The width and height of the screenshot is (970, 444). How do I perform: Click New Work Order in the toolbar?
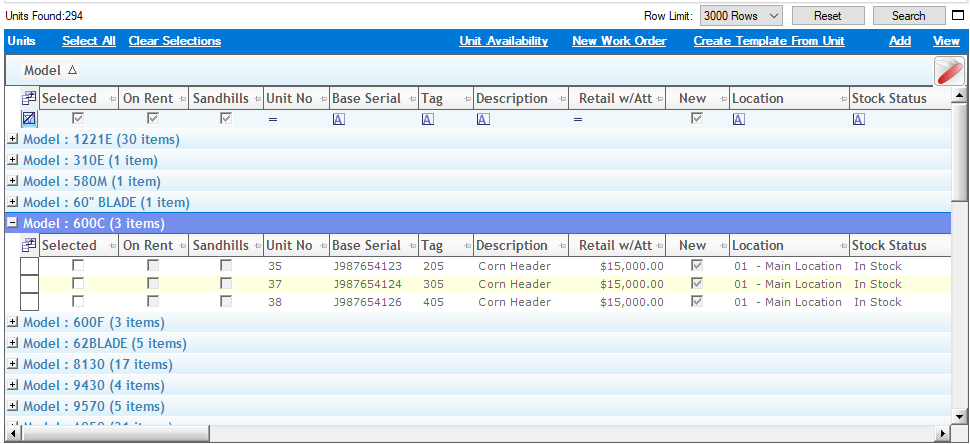[x=619, y=41]
